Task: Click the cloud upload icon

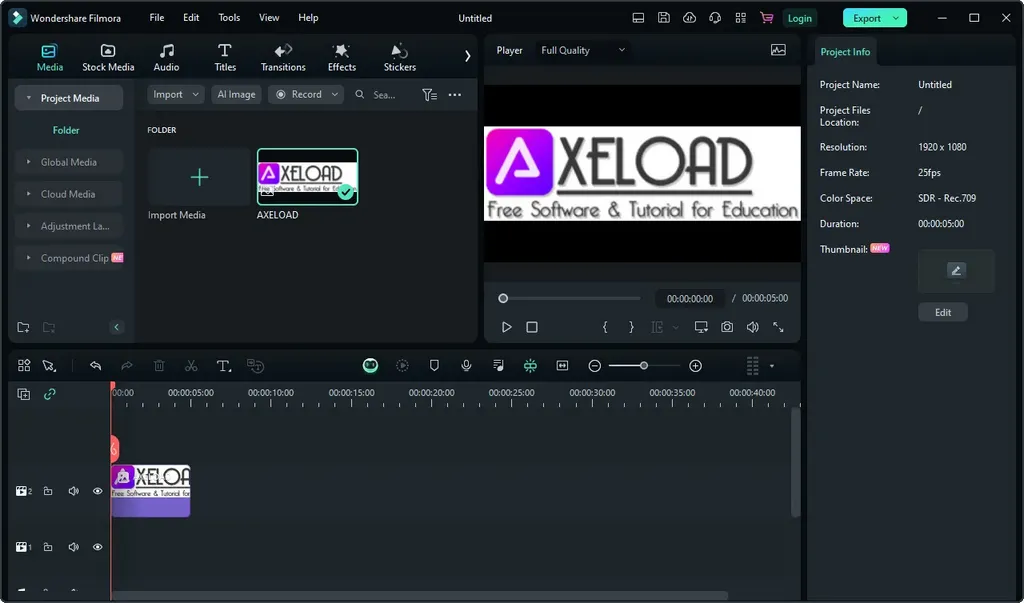Action: (689, 18)
